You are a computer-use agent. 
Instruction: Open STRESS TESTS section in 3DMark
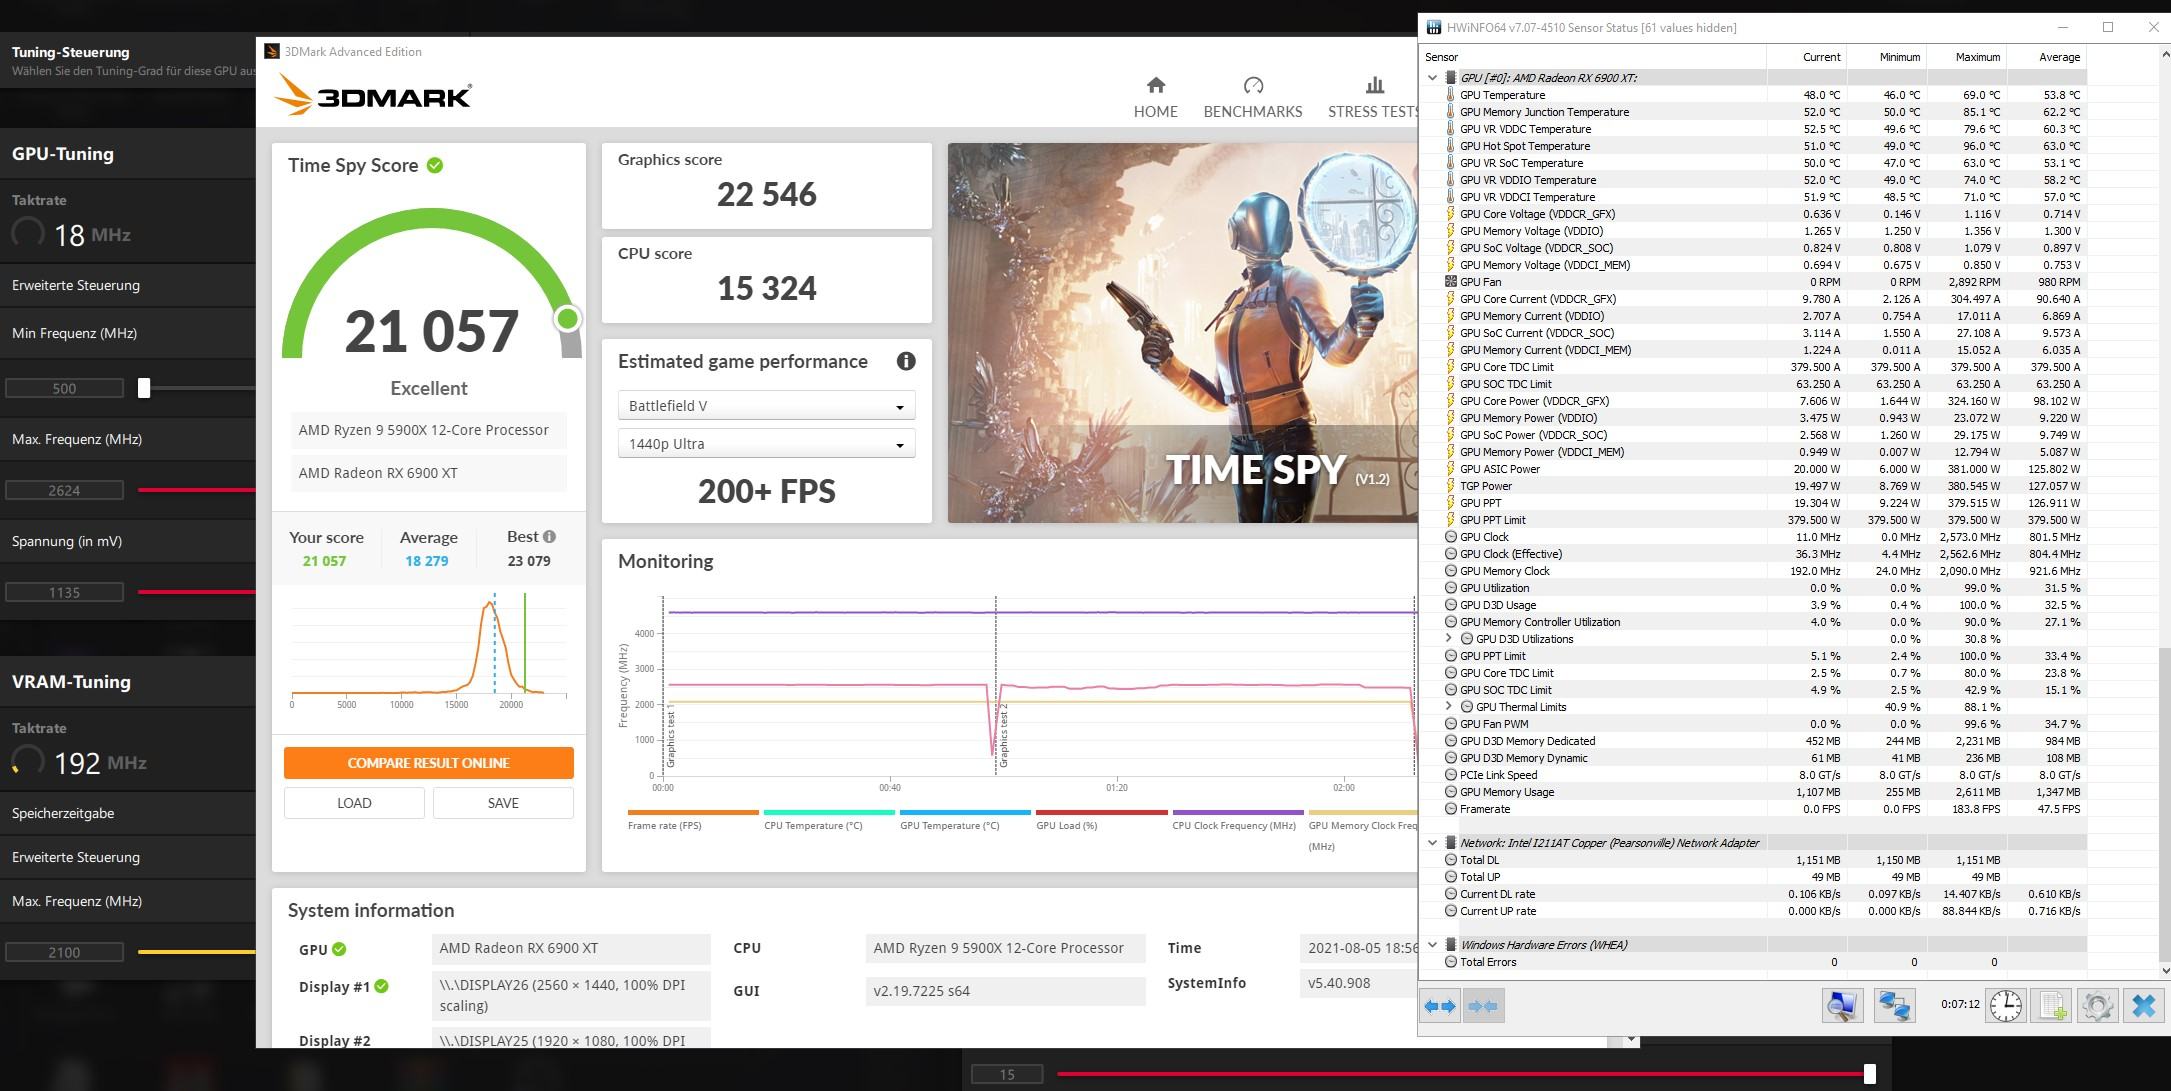pyautogui.click(x=1373, y=97)
